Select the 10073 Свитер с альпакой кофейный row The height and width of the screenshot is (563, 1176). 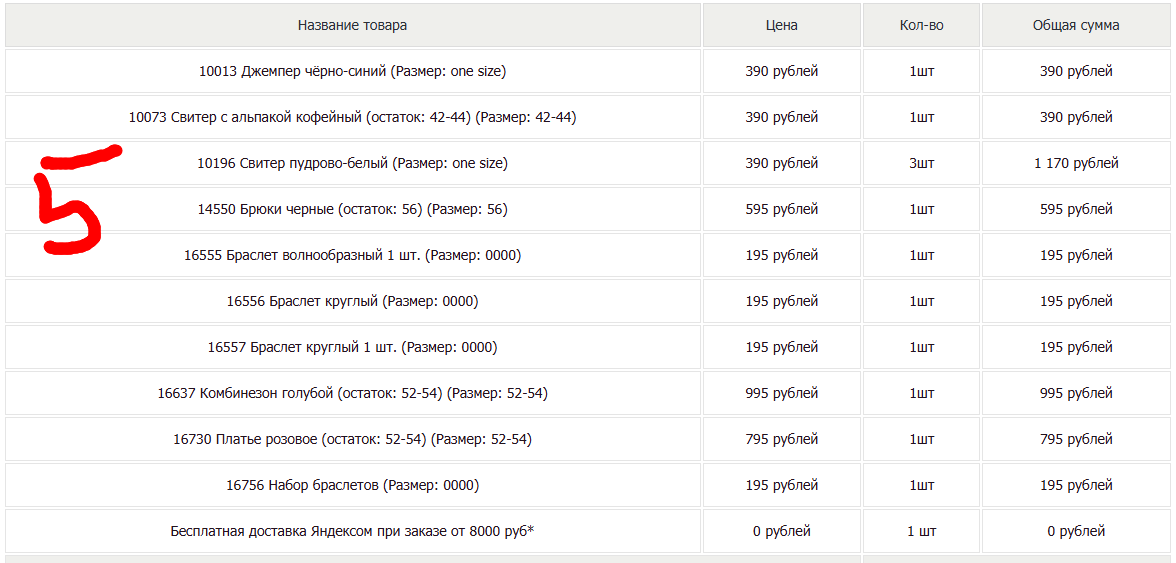pos(352,117)
